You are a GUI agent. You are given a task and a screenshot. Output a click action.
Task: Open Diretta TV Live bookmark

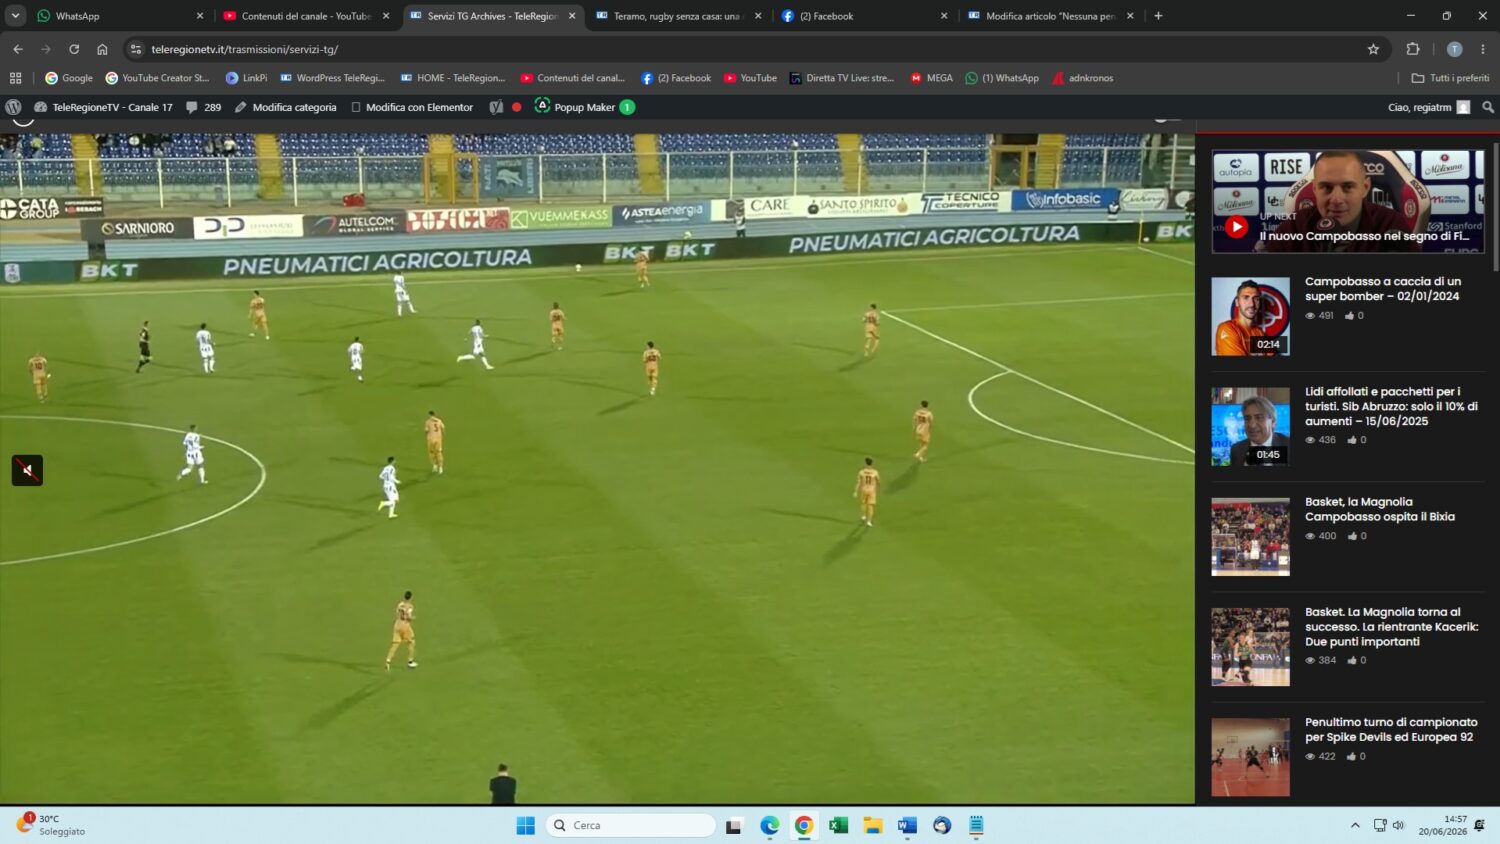click(841, 78)
